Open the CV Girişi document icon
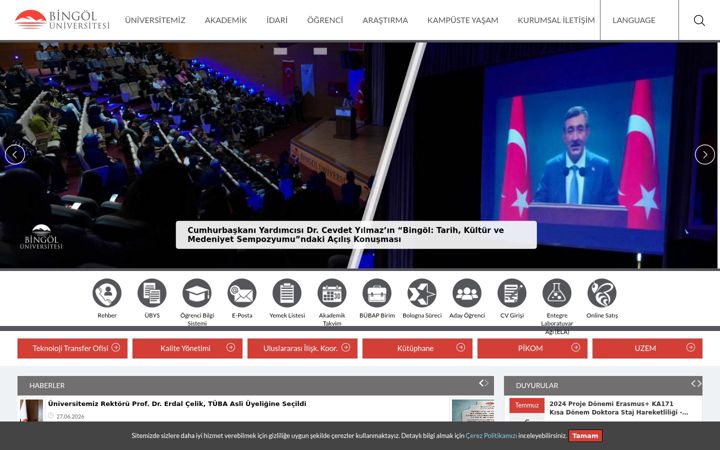 tap(512, 293)
